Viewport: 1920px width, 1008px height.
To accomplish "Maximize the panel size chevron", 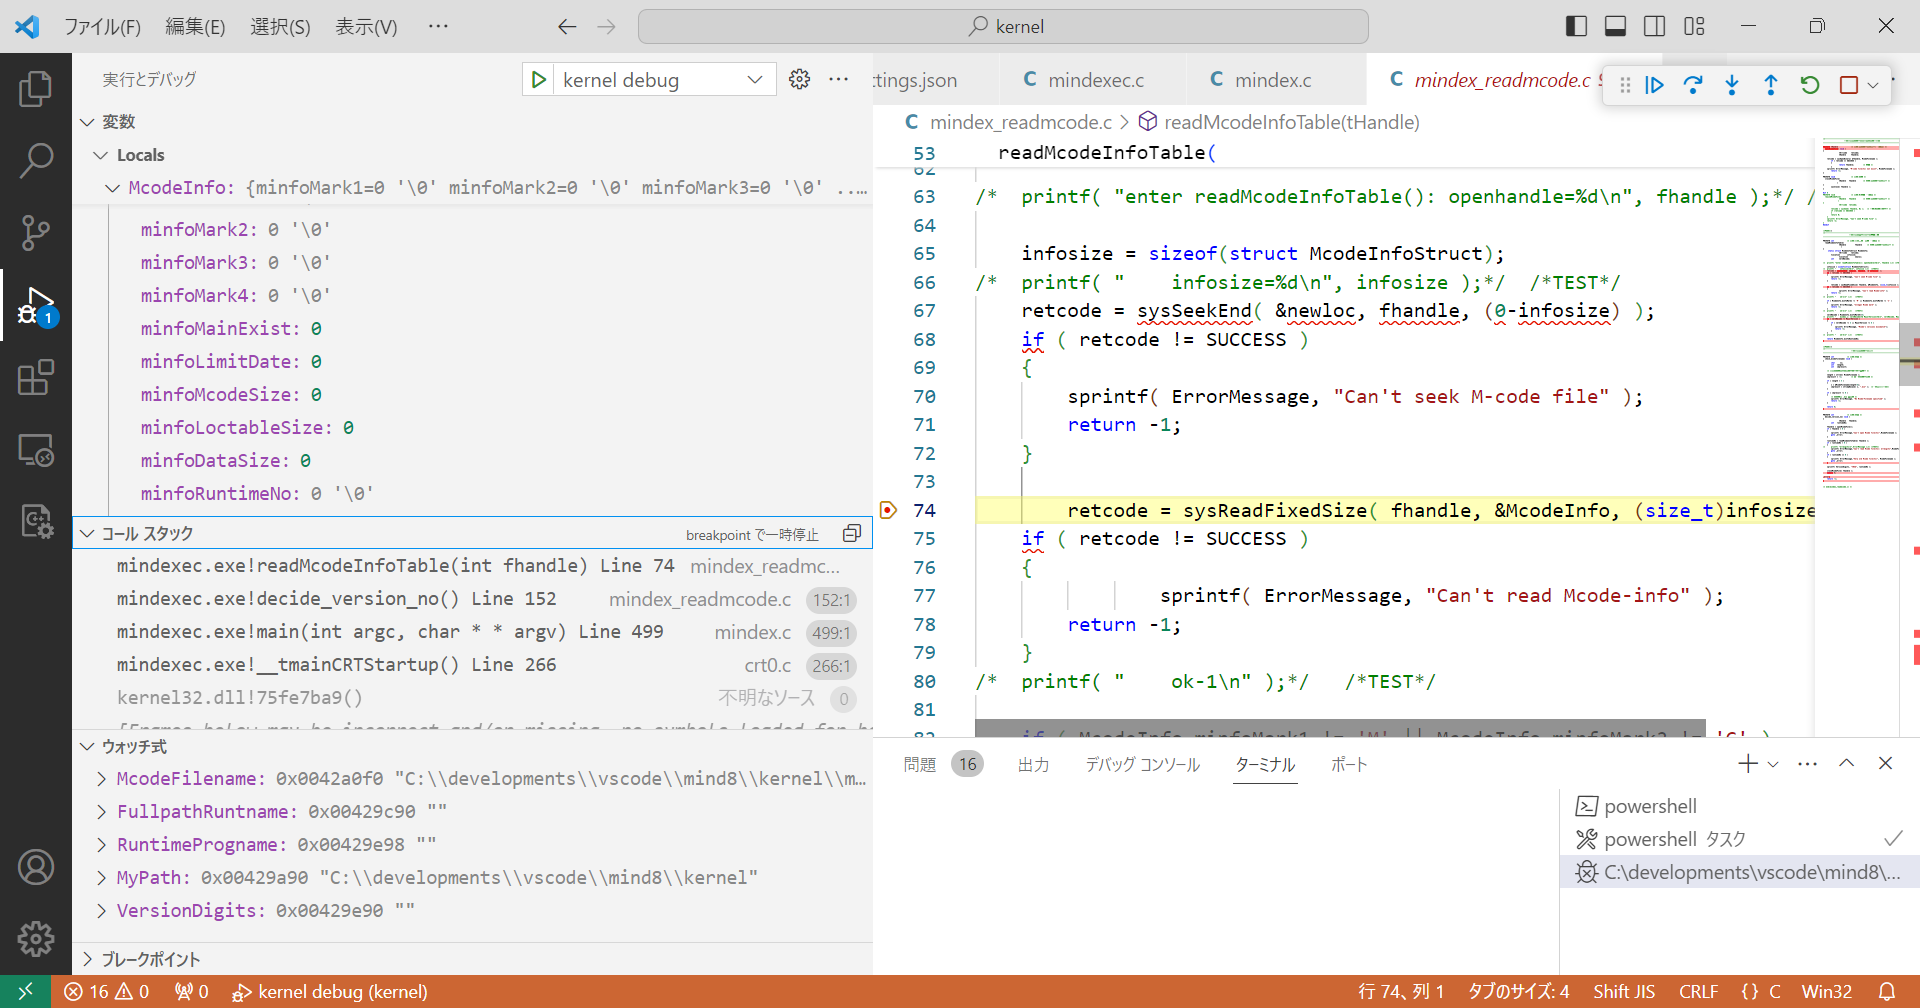I will [1846, 764].
